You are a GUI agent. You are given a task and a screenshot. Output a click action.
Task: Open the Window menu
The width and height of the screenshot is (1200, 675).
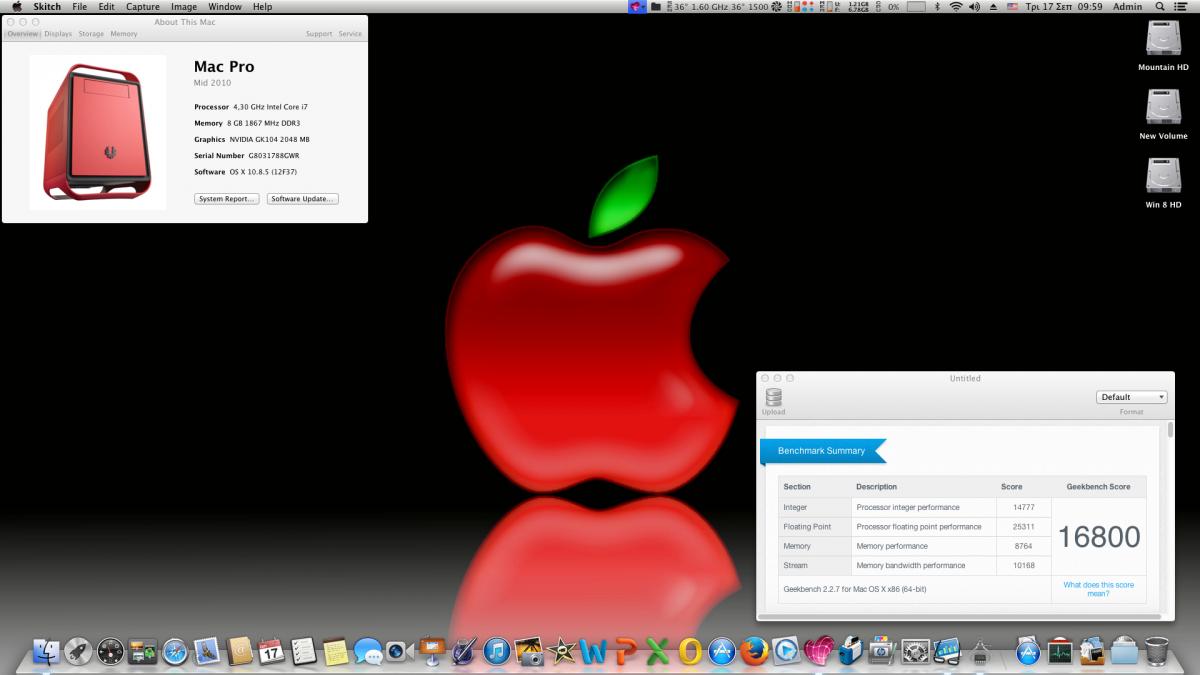click(225, 7)
